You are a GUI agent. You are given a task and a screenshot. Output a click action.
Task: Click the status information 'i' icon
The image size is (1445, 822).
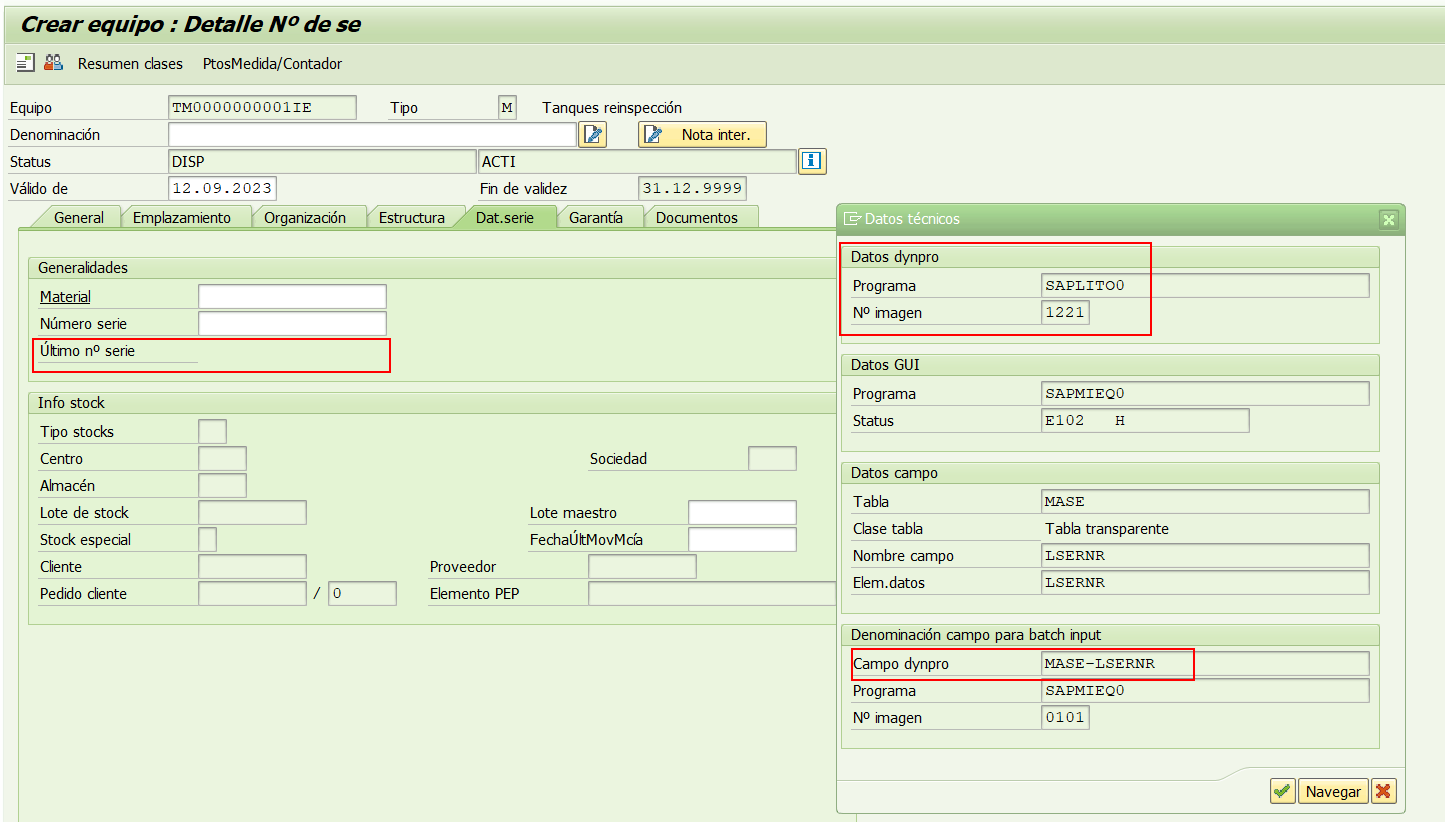(812, 162)
